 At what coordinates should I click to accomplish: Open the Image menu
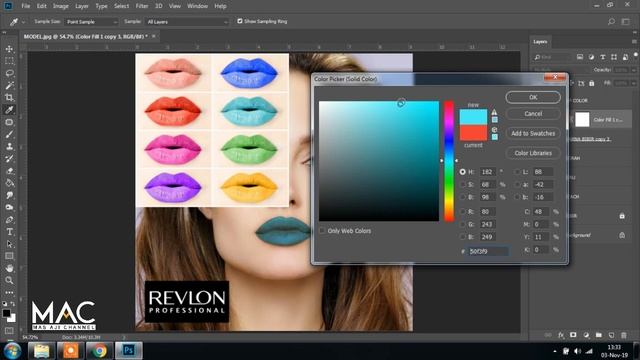pos(60,6)
